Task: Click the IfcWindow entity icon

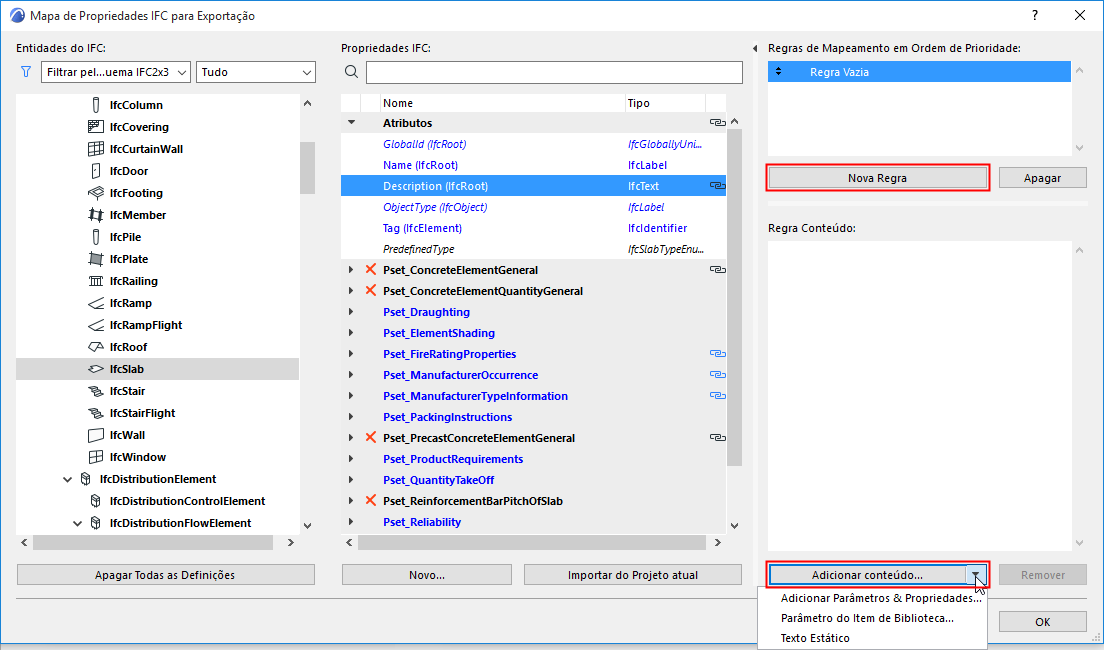Action: (x=96, y=457)
